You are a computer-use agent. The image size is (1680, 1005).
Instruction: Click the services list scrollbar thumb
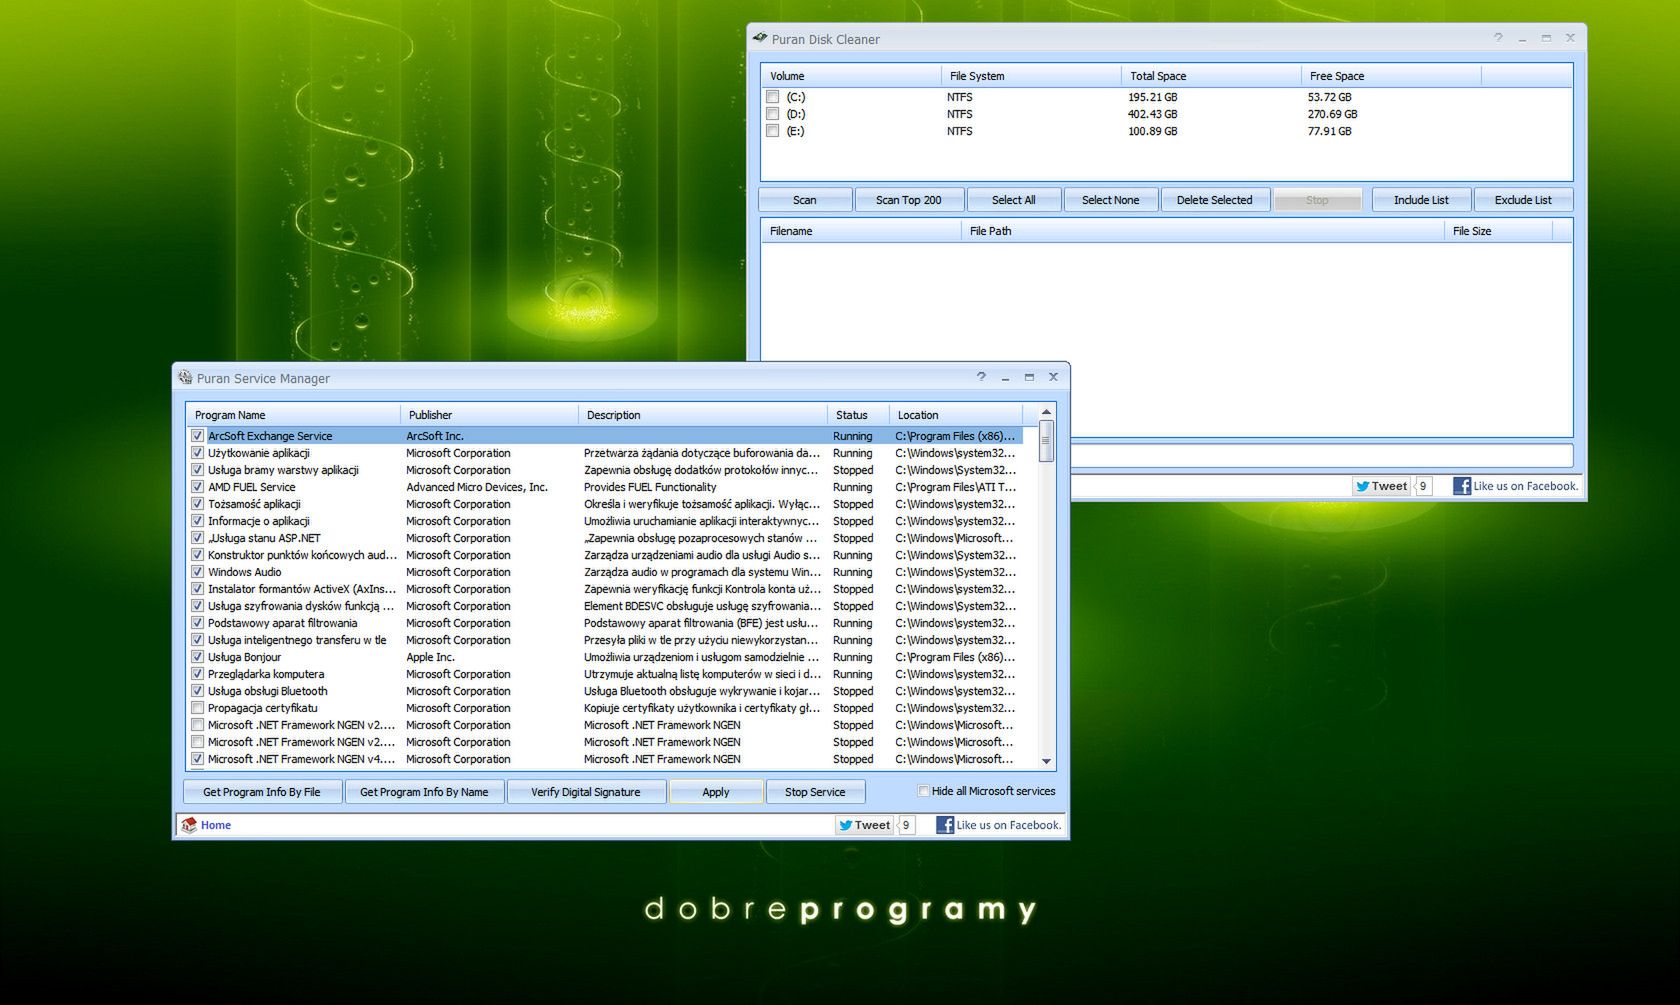(1046, 441)
